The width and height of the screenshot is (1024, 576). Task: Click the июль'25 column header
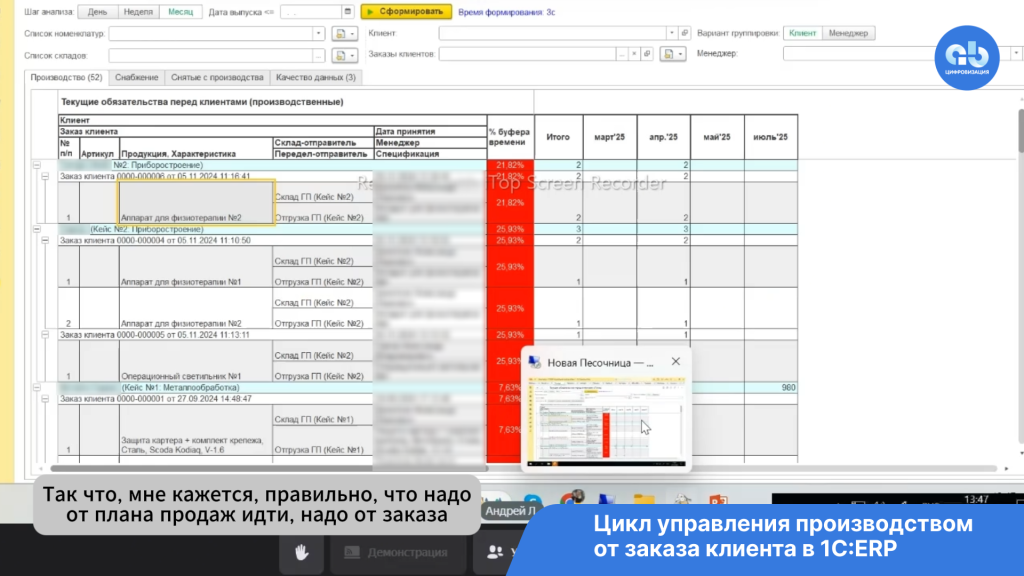[771, 137]
